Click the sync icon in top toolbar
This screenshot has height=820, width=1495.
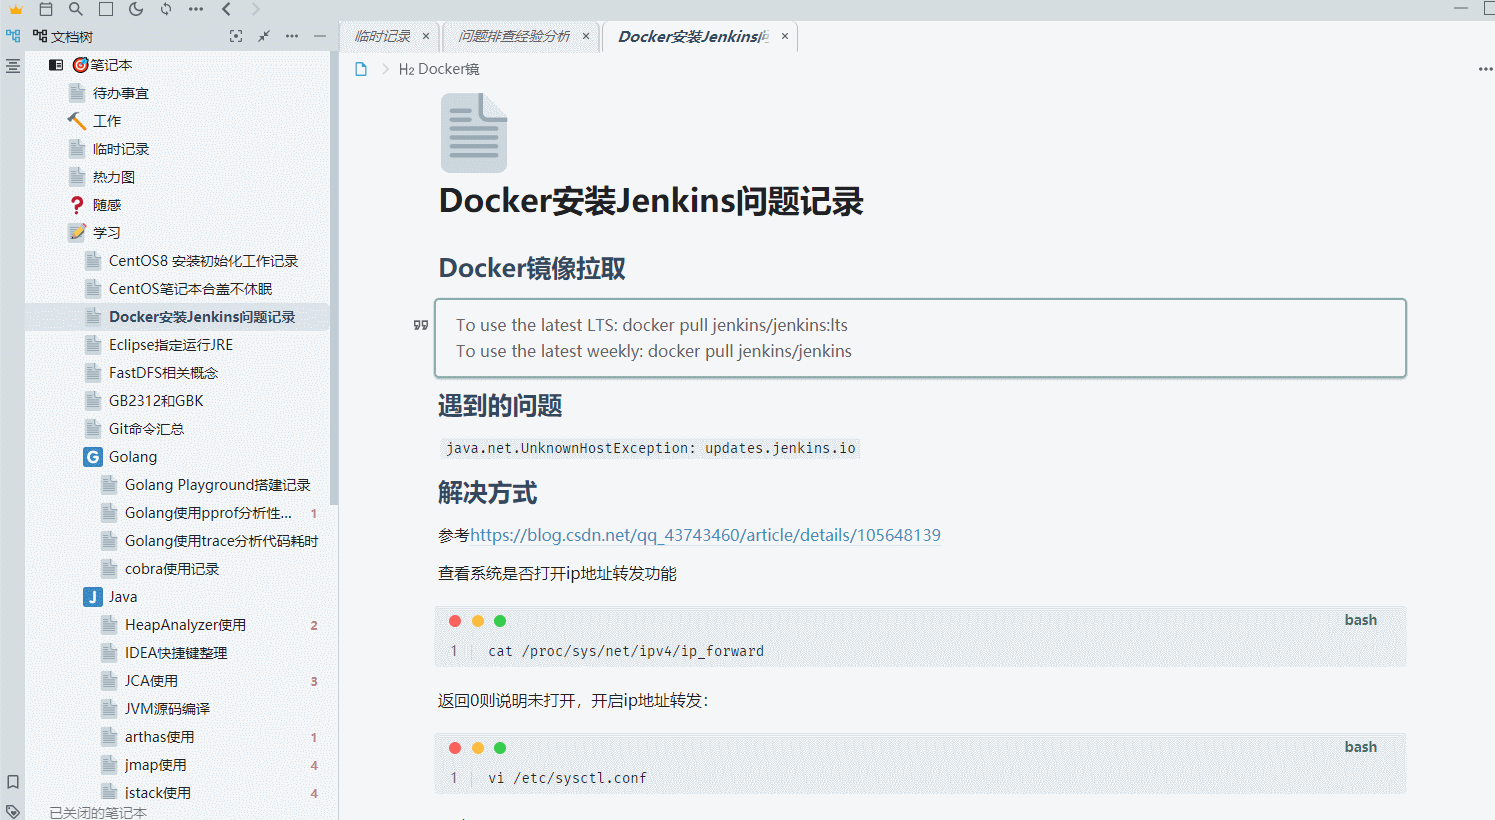point(166,9)
